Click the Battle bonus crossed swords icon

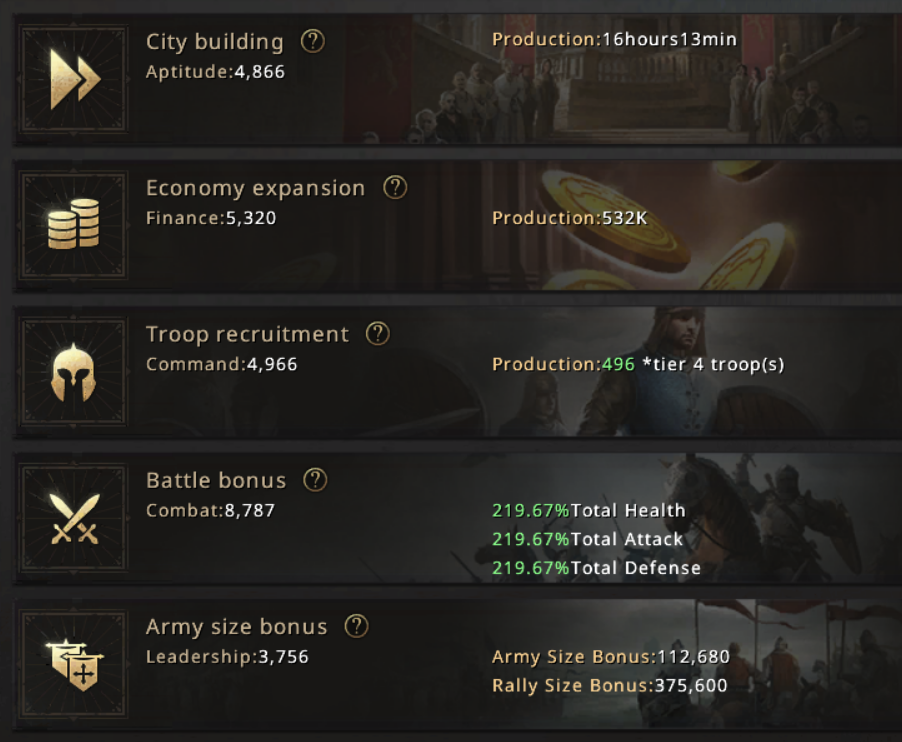click(74, 518)
